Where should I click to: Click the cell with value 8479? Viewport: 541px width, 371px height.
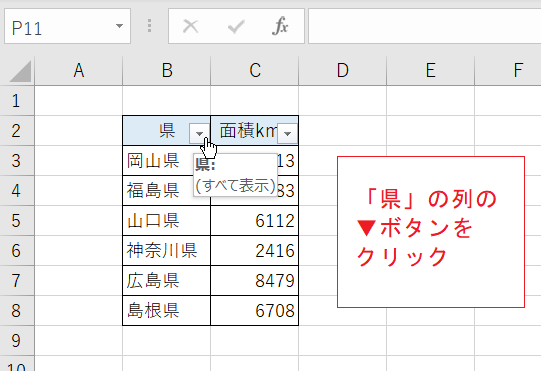(x=255, y=281)
